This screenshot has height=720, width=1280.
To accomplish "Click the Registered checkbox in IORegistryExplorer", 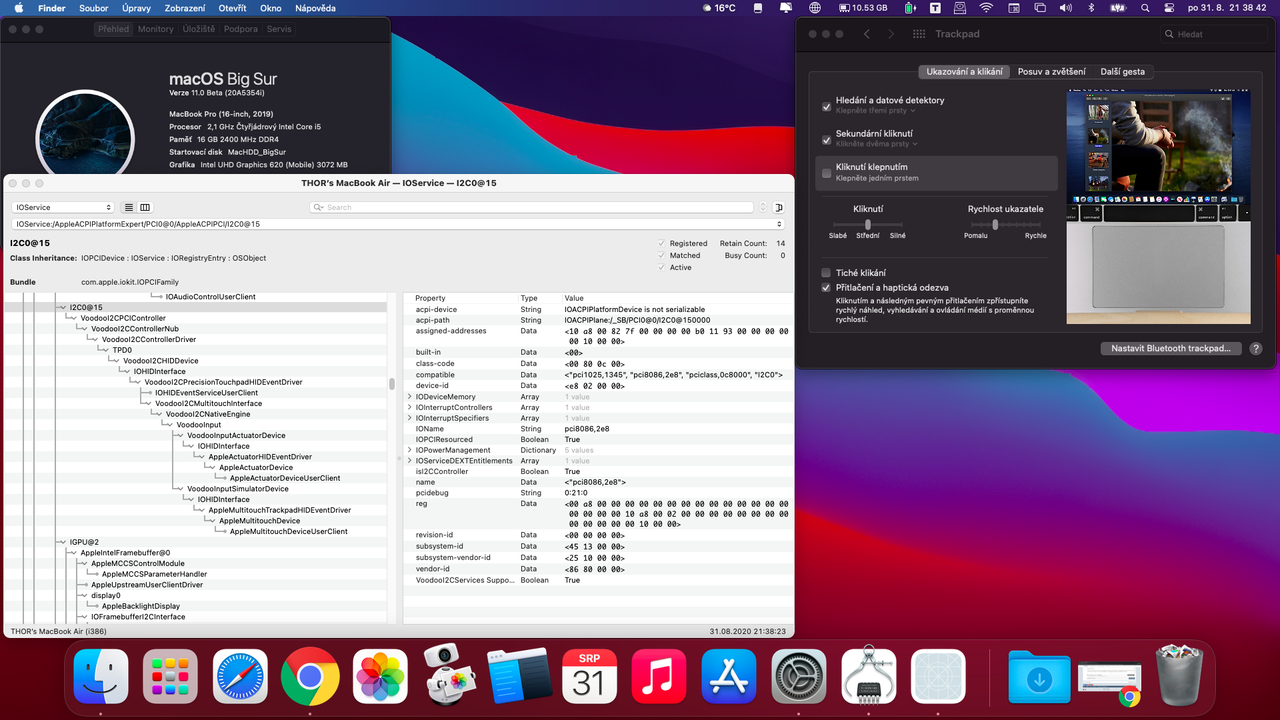I will pos(661,243).
